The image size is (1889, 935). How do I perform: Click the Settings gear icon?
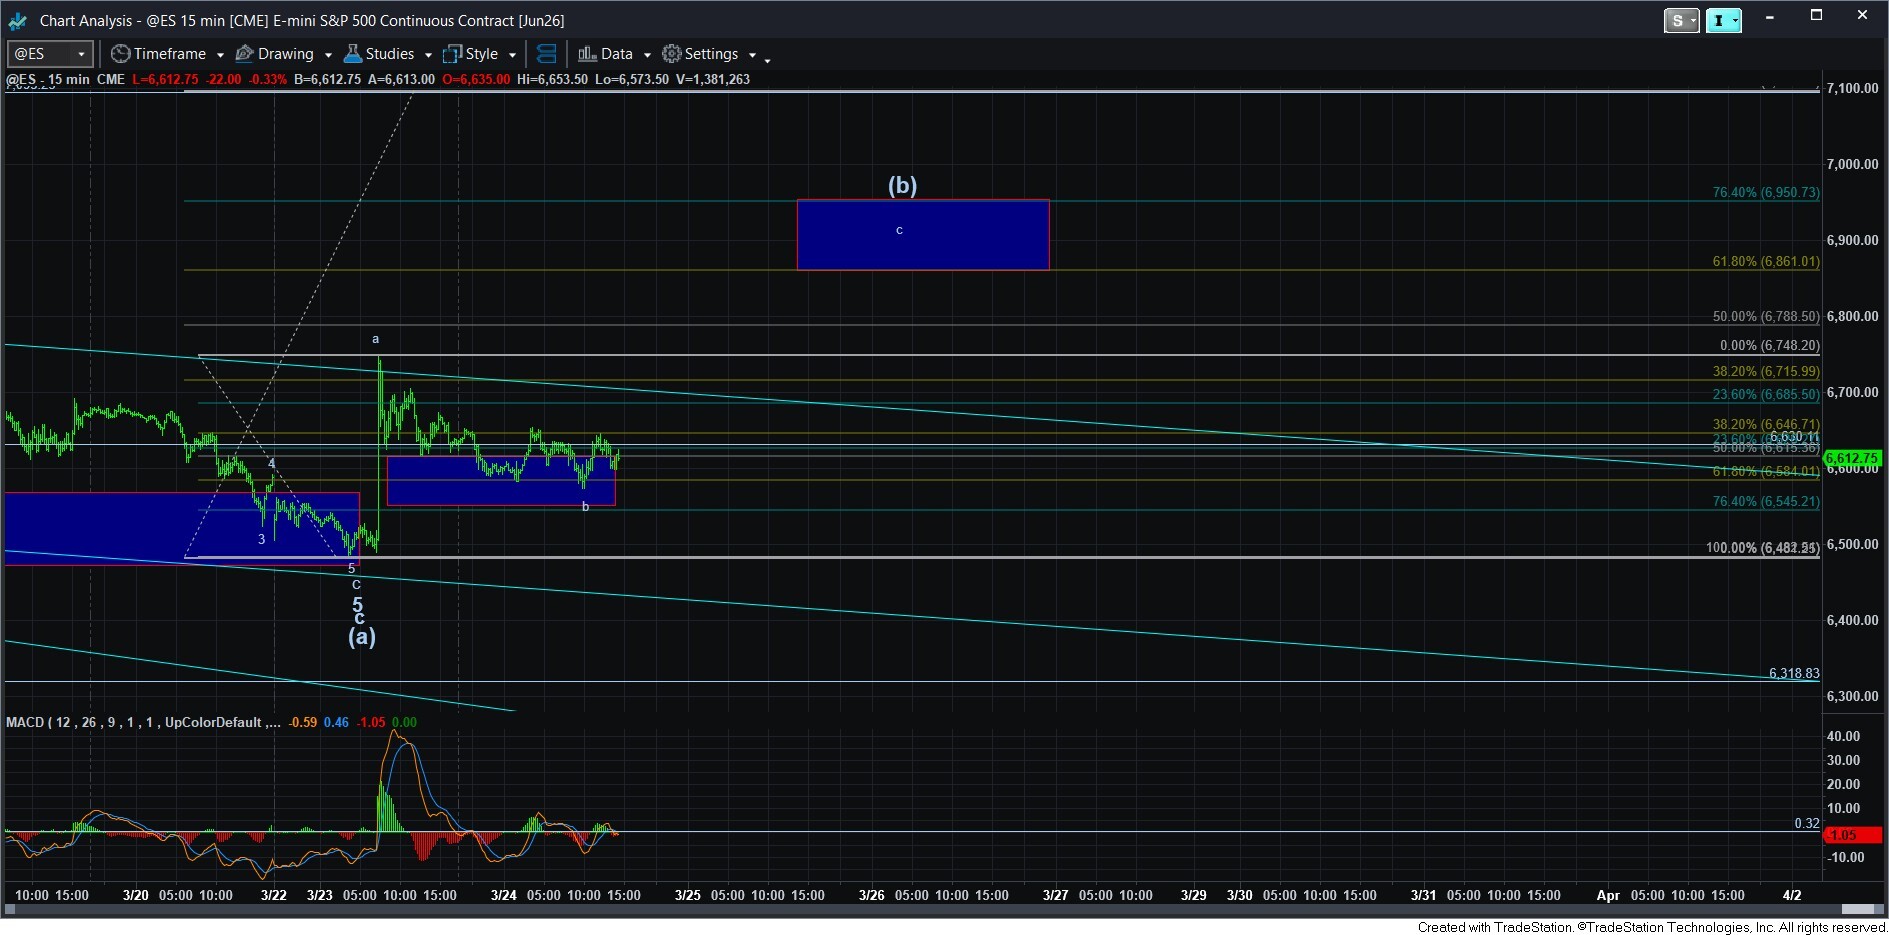pyautogui.click(x=671, y=54)
